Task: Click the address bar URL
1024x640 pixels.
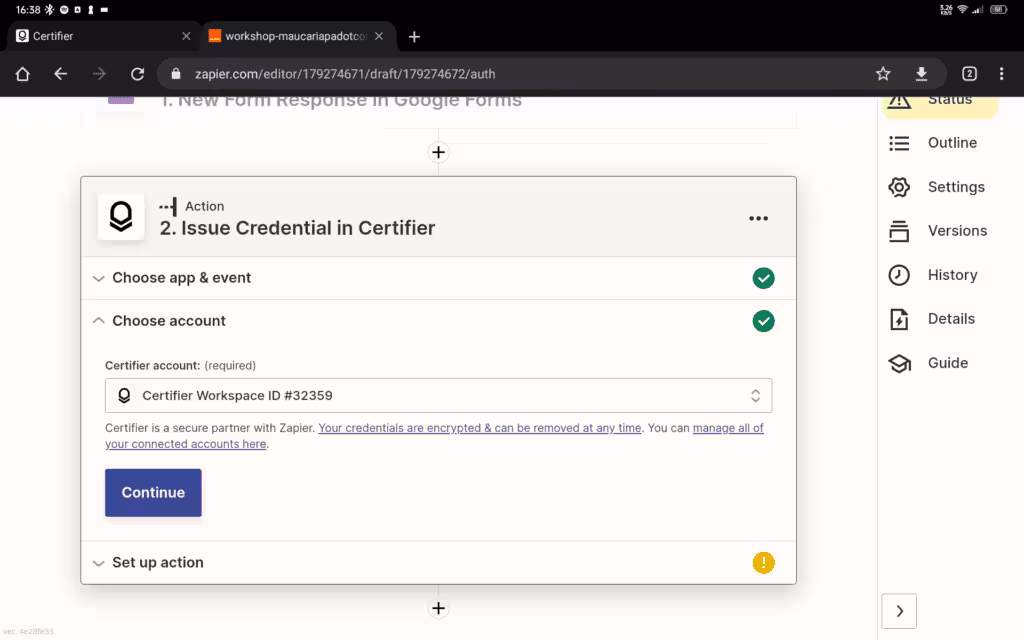Action: pyautogui.click(x=345, y=74)
